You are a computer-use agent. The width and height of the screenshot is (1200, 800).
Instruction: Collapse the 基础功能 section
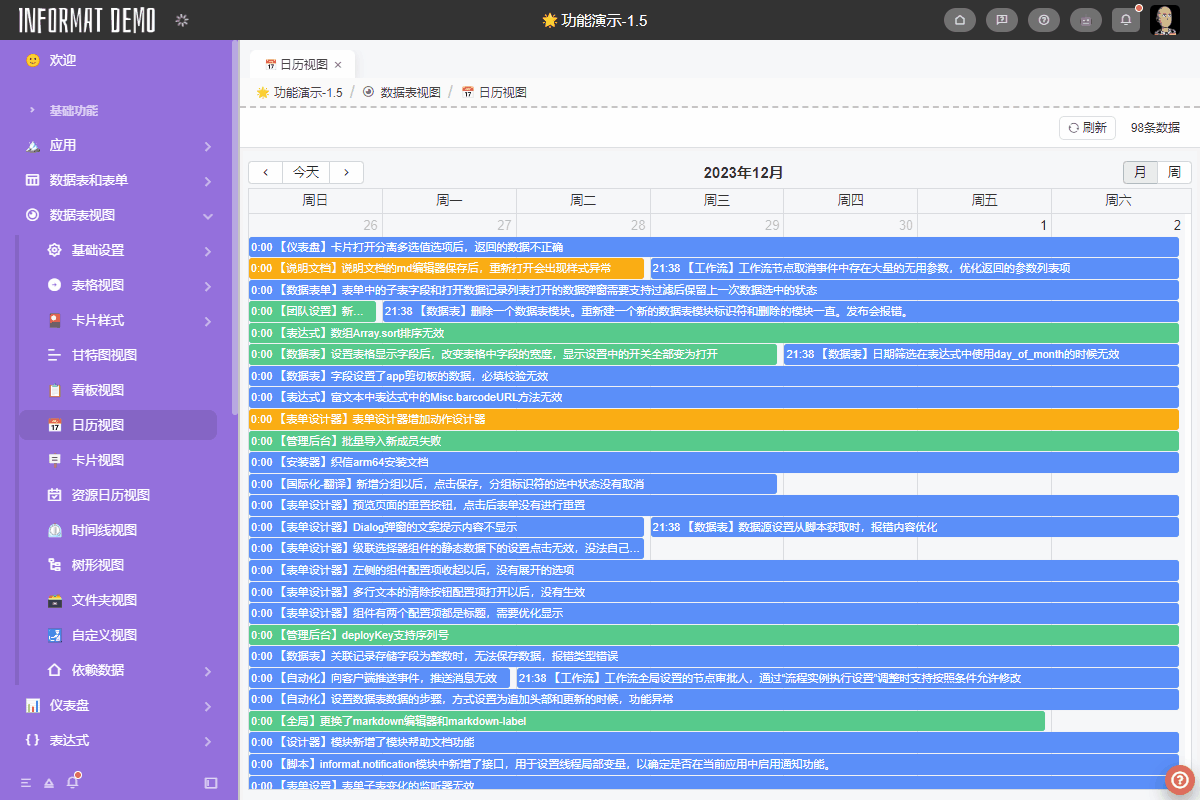(x=32, y=110)
